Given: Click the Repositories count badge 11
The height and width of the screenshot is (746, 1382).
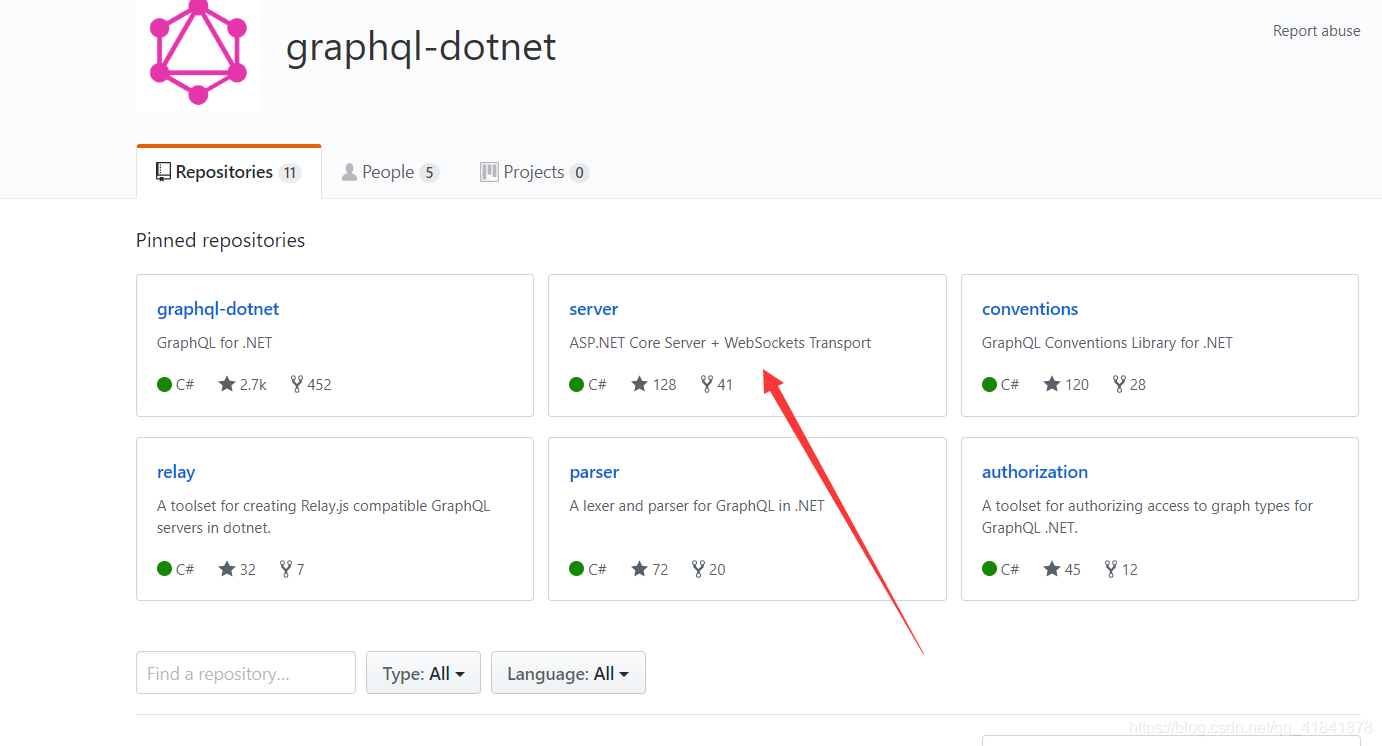Looking at the screenshot, I should pos(290,173).
